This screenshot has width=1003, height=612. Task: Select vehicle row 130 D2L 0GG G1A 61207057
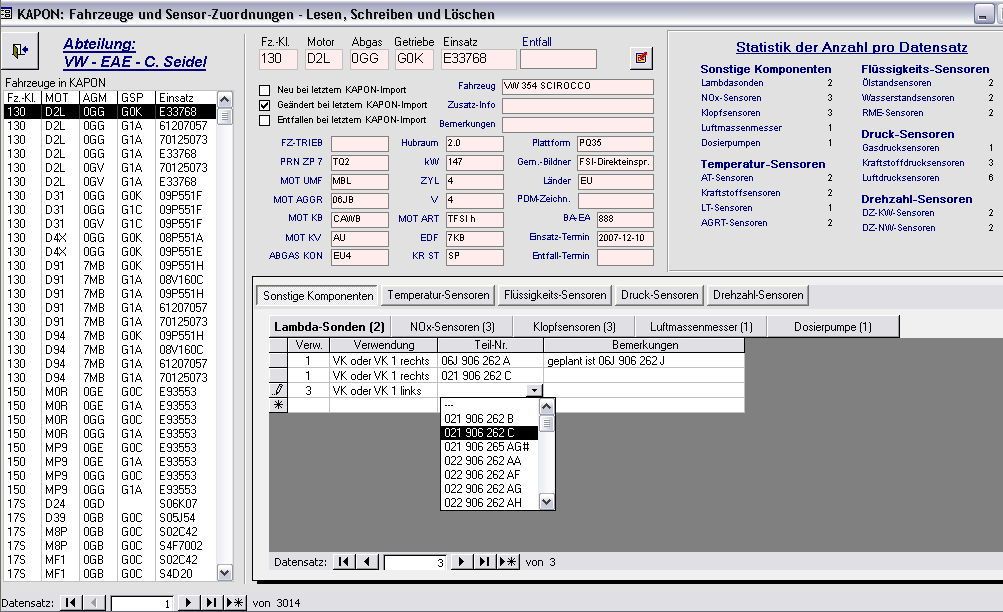tap(109, 126)
